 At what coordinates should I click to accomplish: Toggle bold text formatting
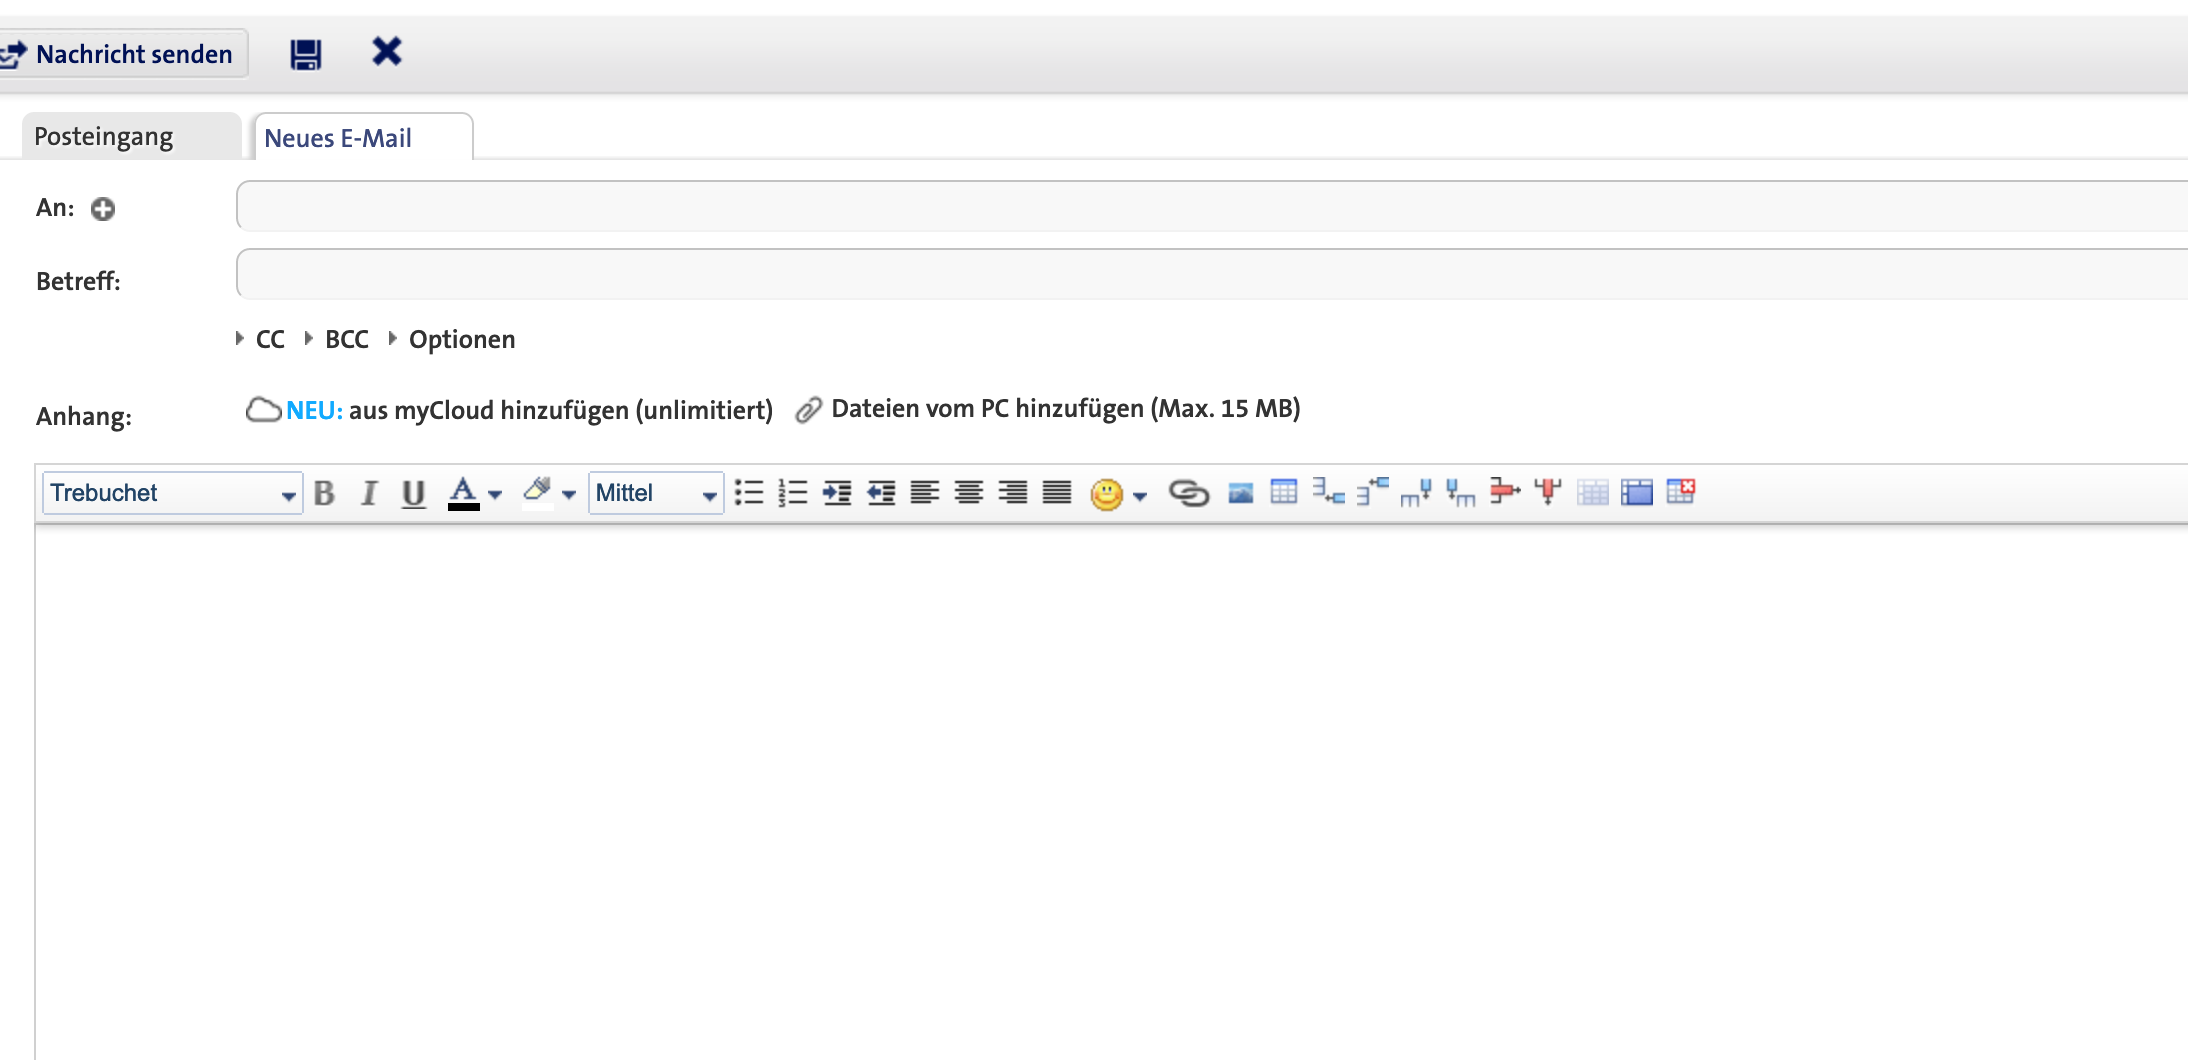(323, 492)
